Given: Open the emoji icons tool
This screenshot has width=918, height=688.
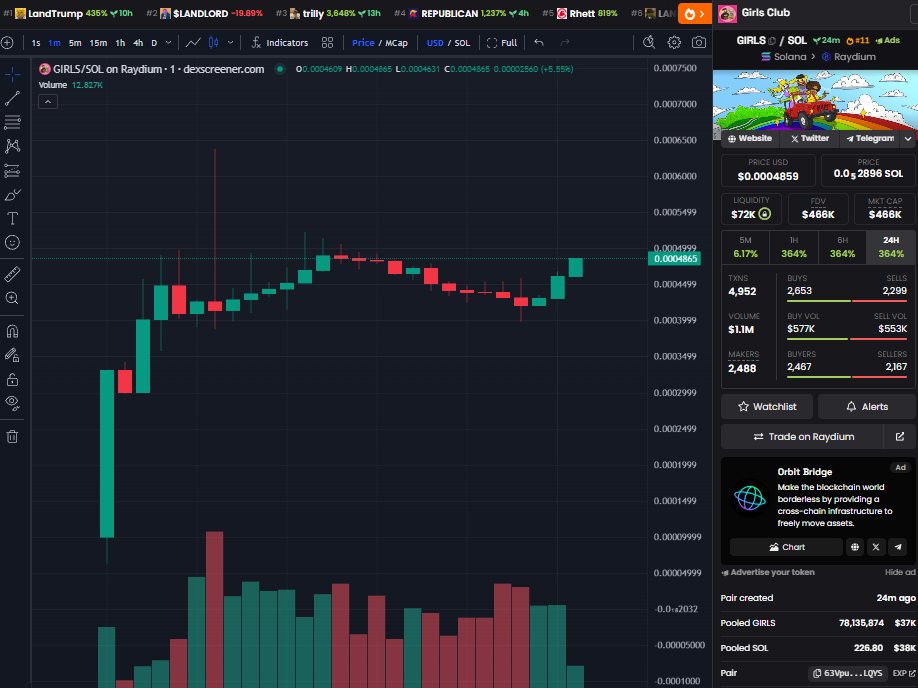Looking at the screenshot, I should click(x=12, y=242).
